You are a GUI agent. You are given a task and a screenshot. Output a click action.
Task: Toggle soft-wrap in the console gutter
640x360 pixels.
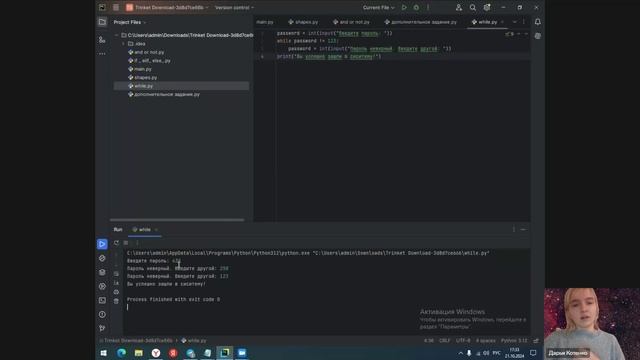pos(116,273)
